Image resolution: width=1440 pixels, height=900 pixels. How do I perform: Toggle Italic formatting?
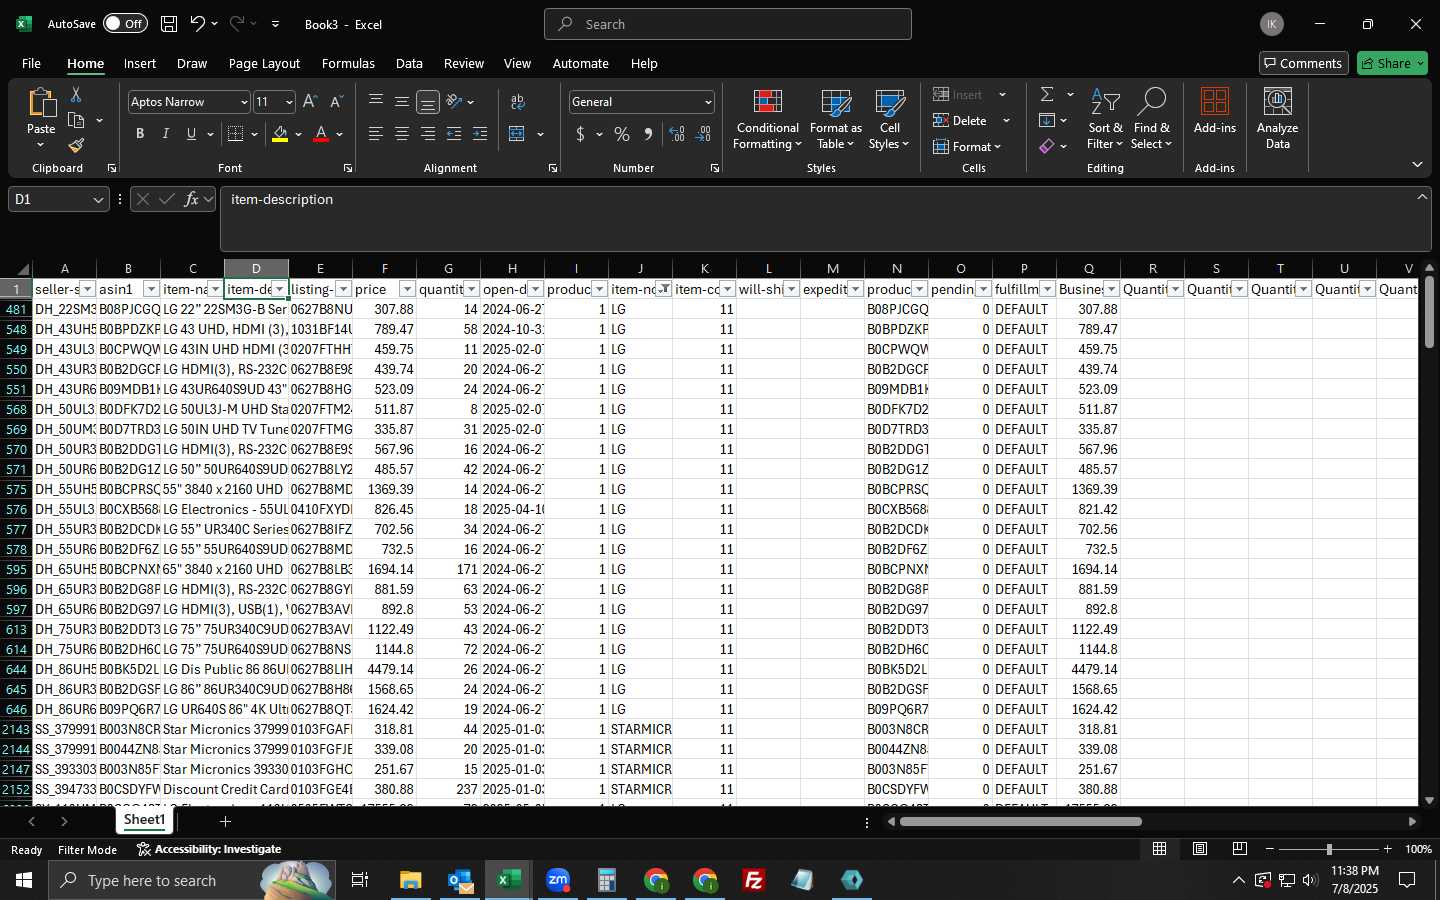(166, 134)
